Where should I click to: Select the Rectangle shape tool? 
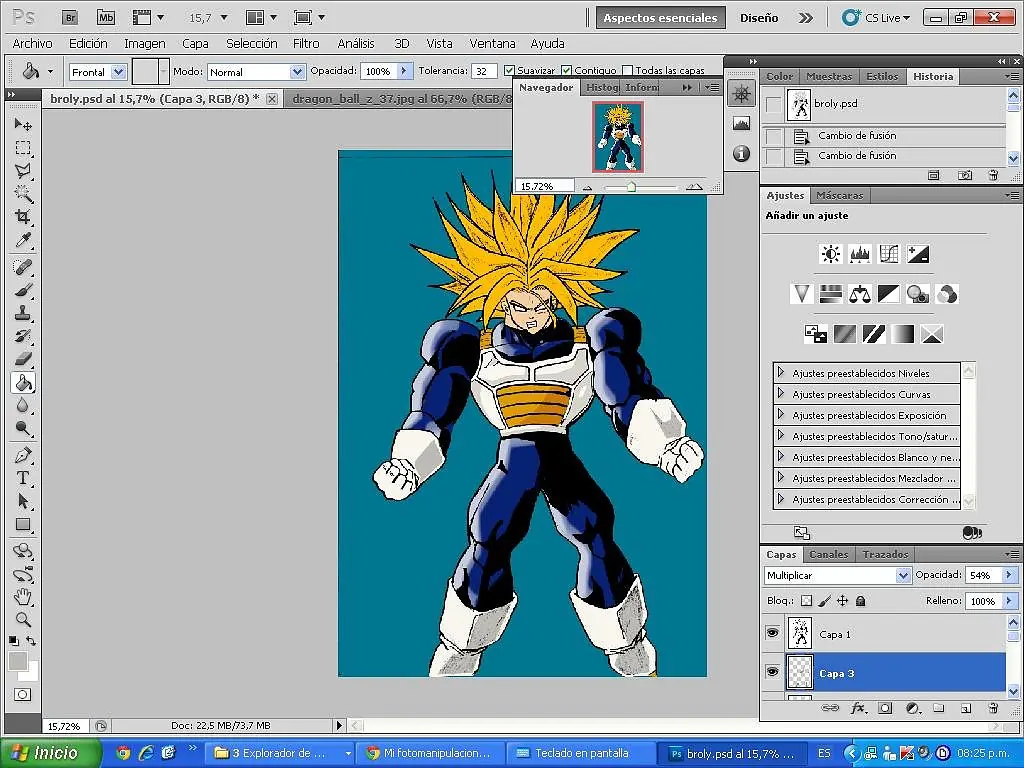[x=23, y=524]
